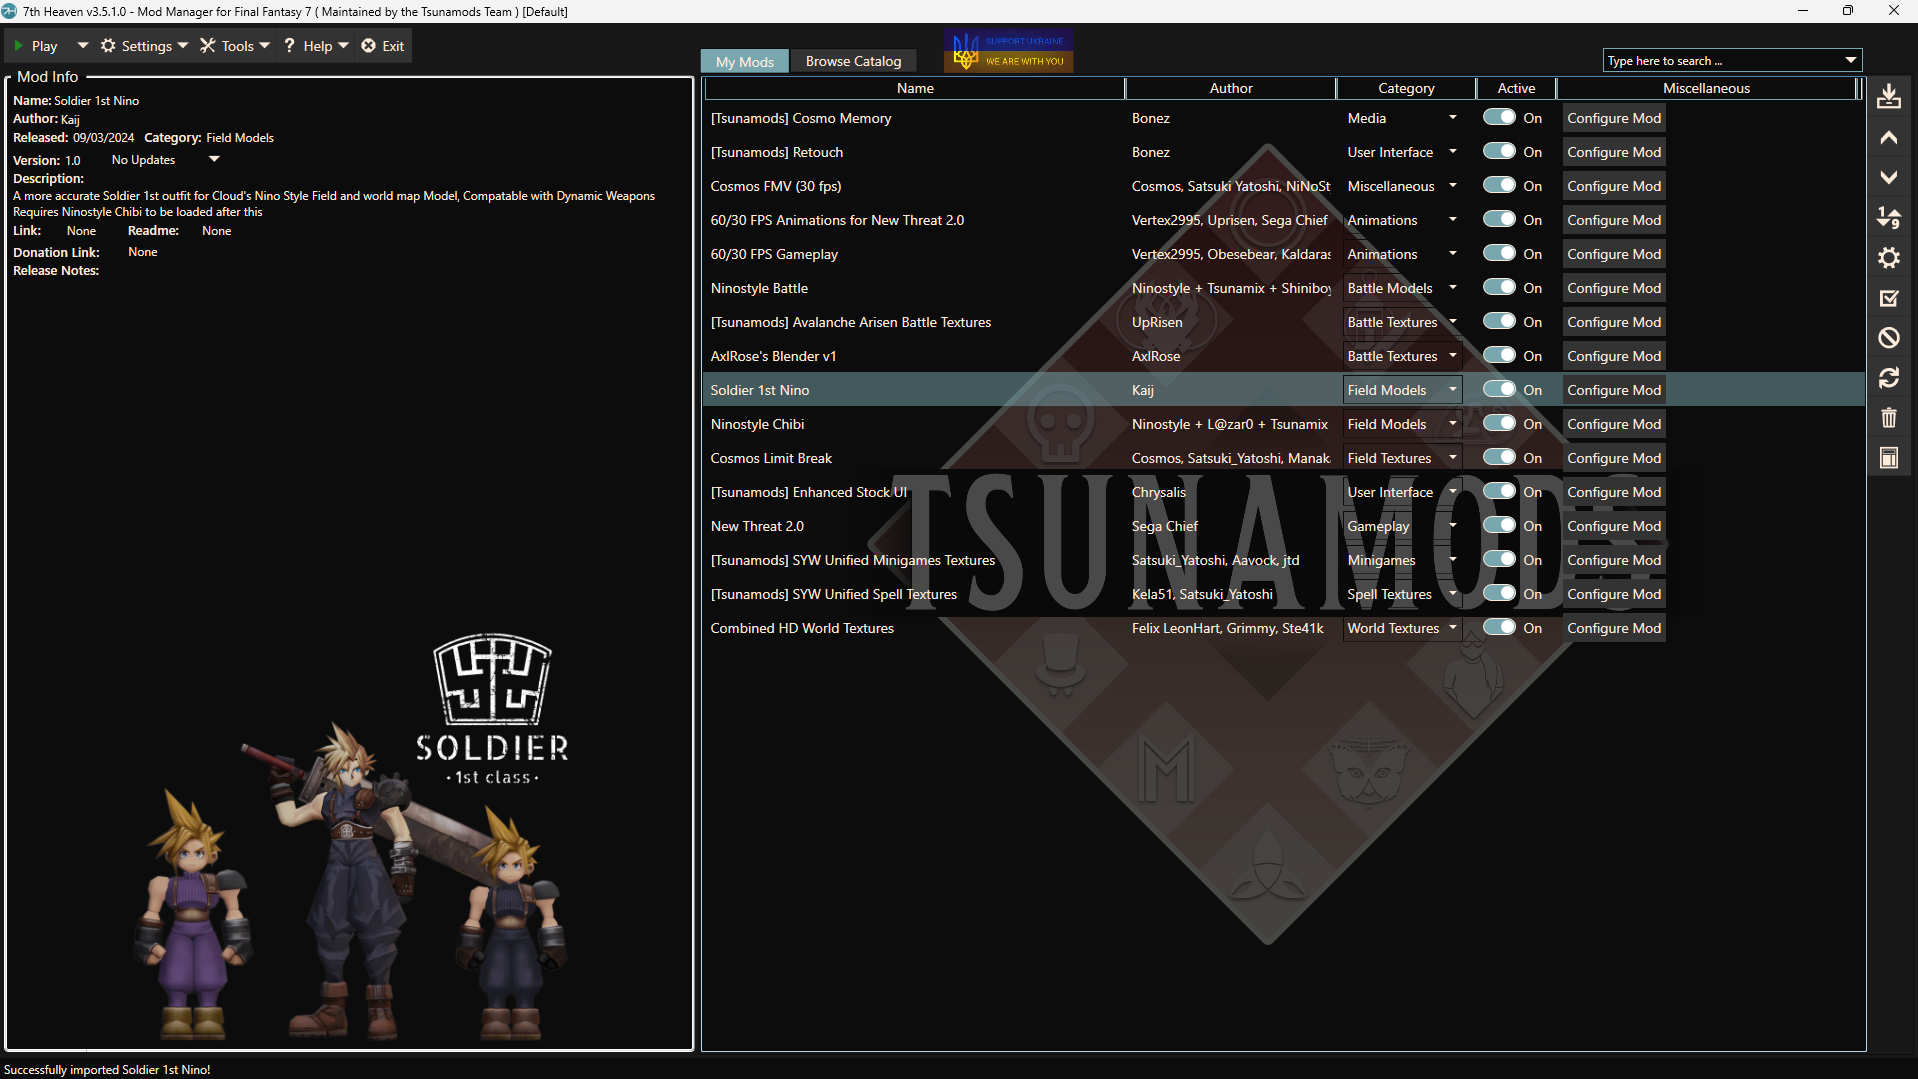The height and width of the screenshot is (1079, 1918).
Task: Click the refresh mod list icon
Action: coord(1888,378)
